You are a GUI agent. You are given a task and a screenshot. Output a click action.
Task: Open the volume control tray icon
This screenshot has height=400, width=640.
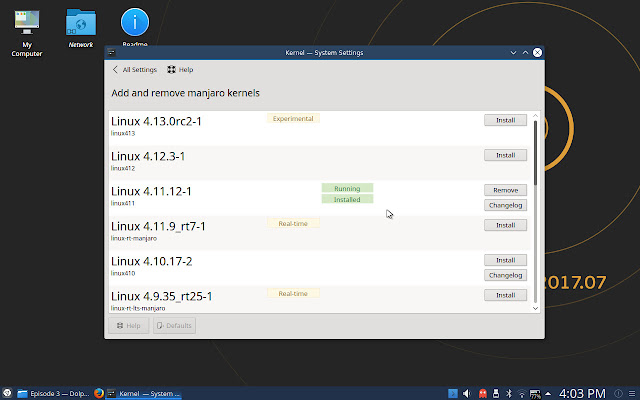click(467, 393)
